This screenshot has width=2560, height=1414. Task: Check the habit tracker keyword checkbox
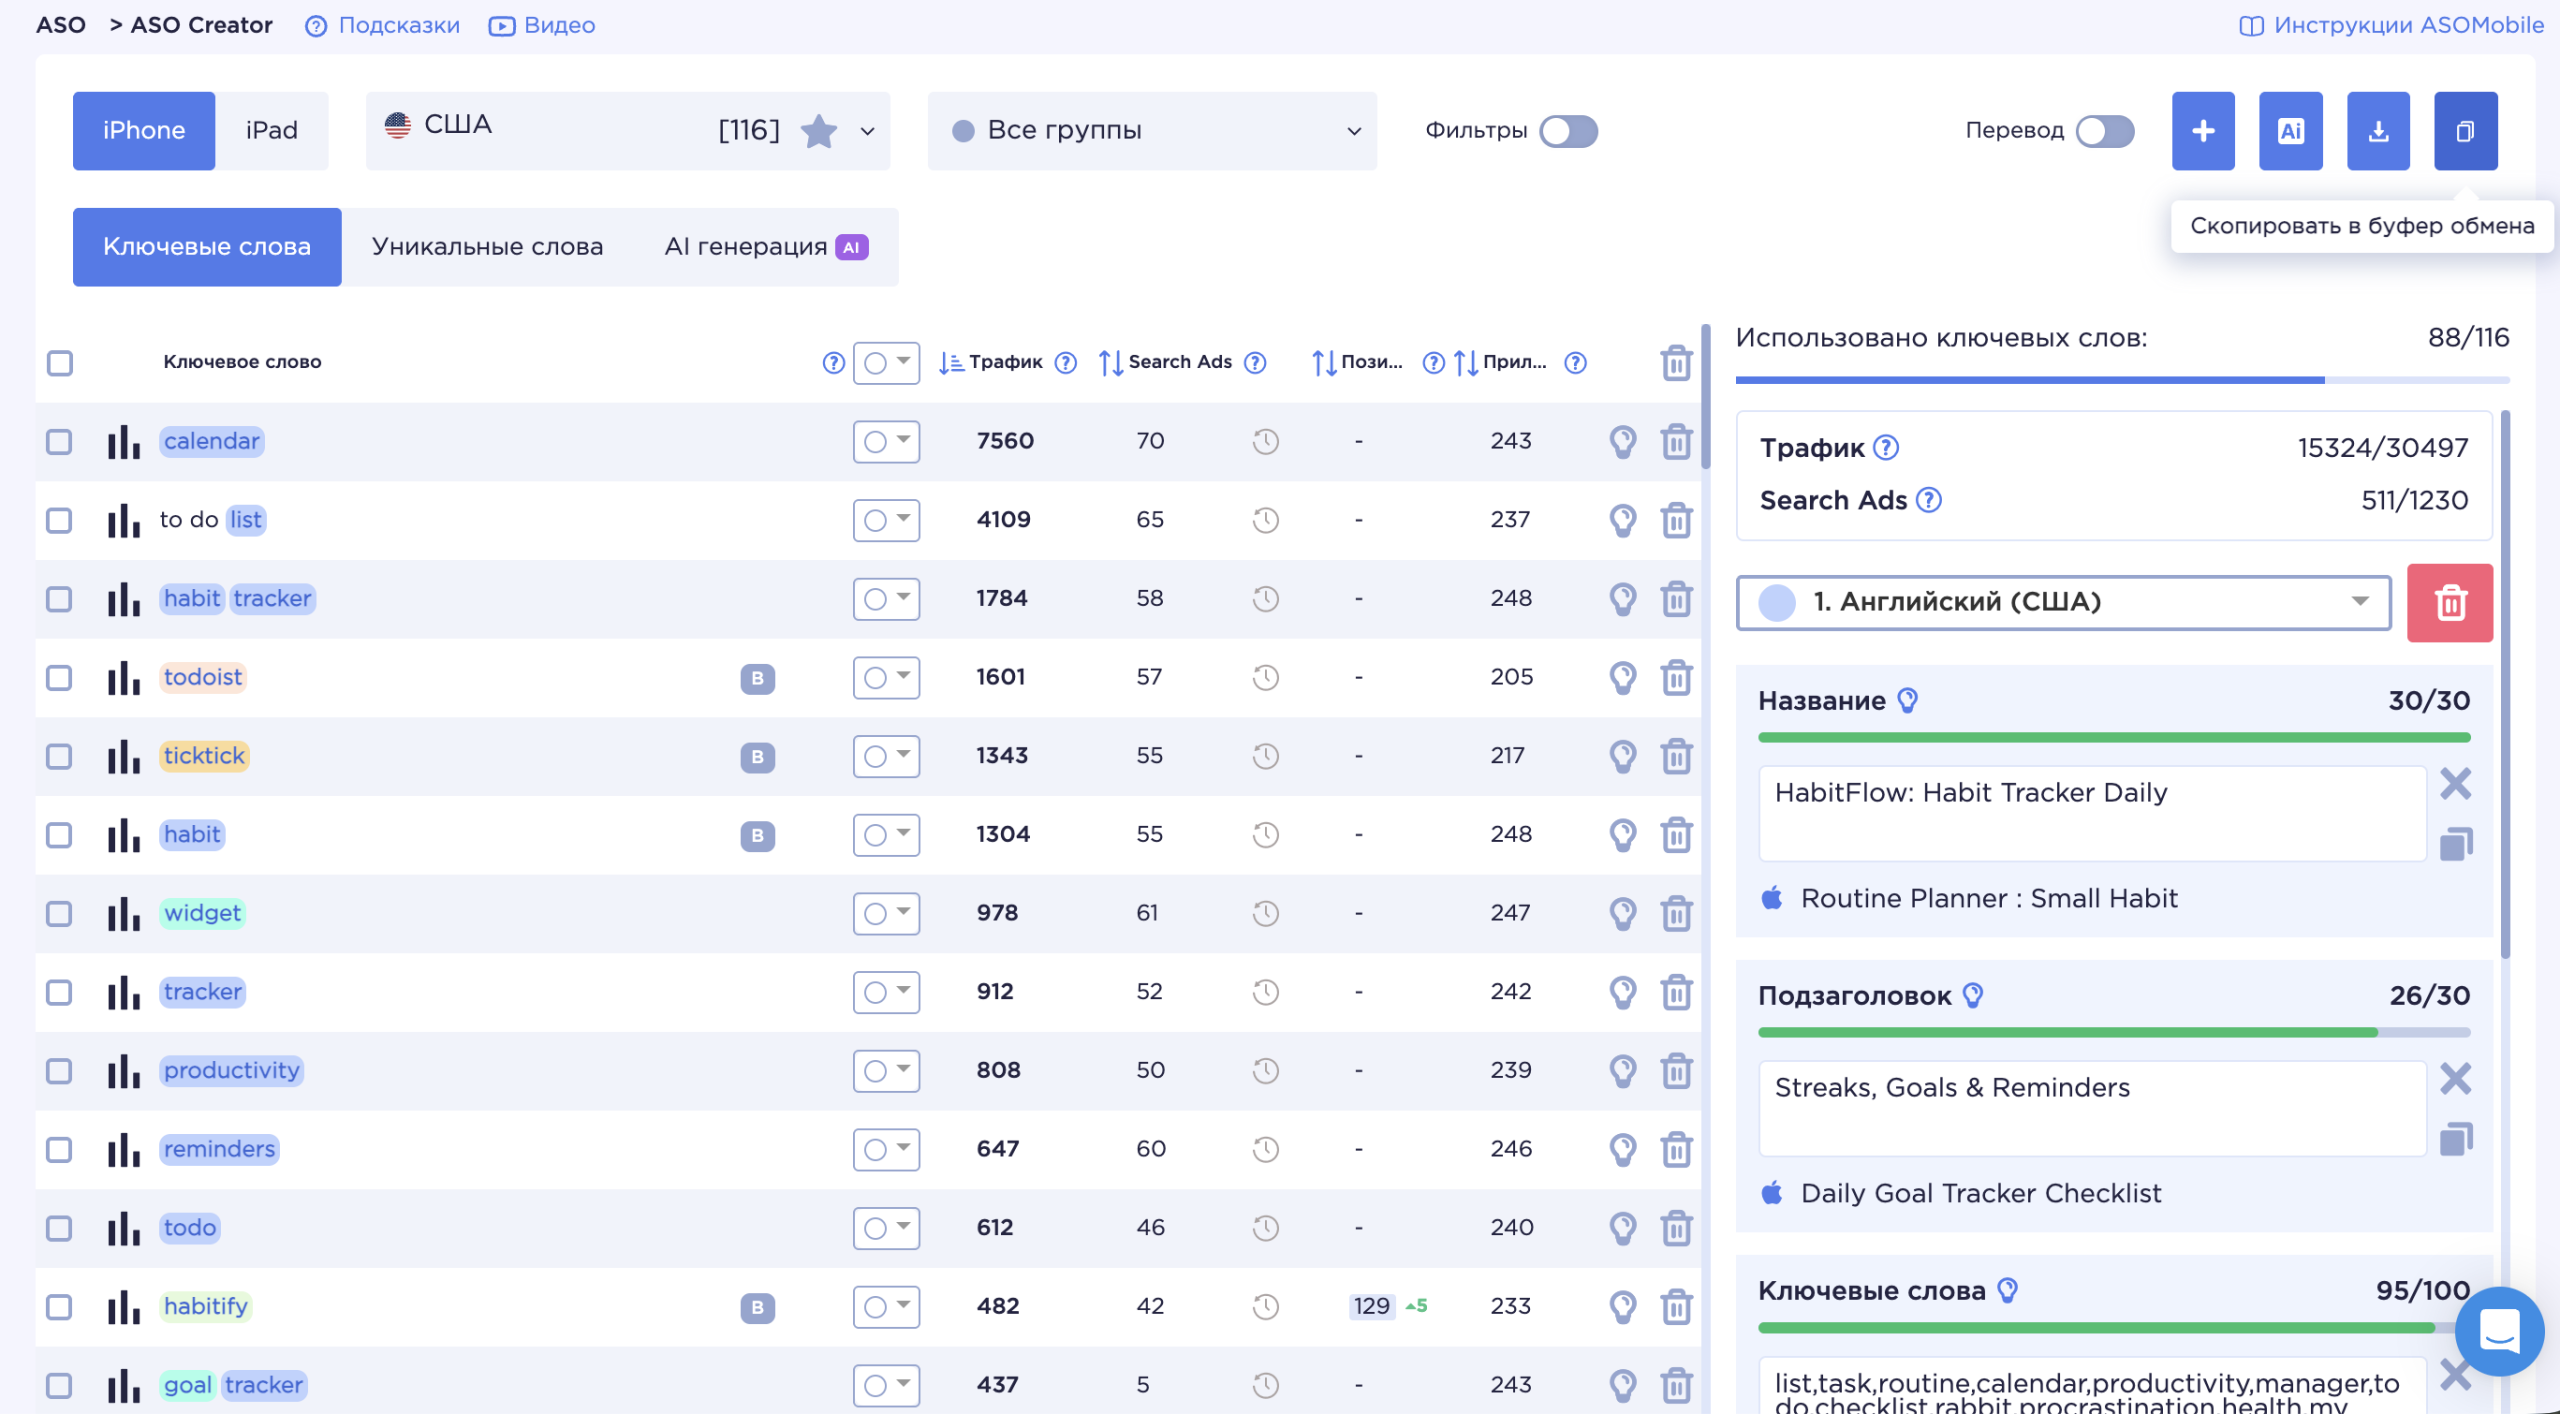60,599
